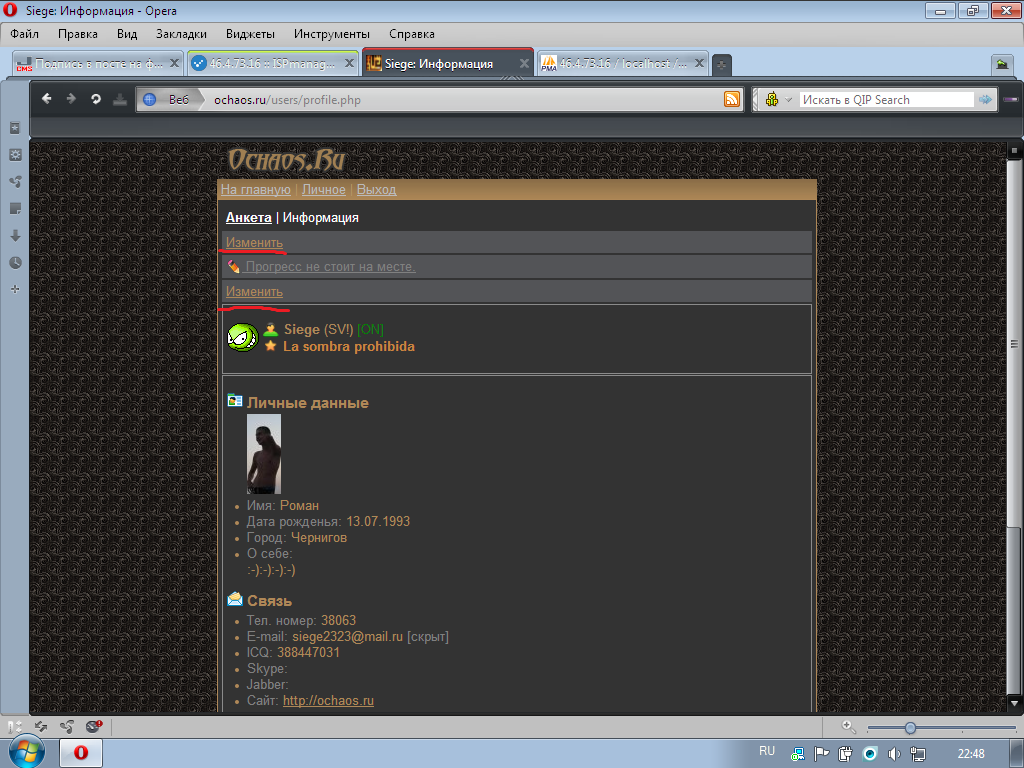Image resolution: width=1024 pixels, height=768 pixels.
Task: Open the Личное link
Action: [323, 189]
